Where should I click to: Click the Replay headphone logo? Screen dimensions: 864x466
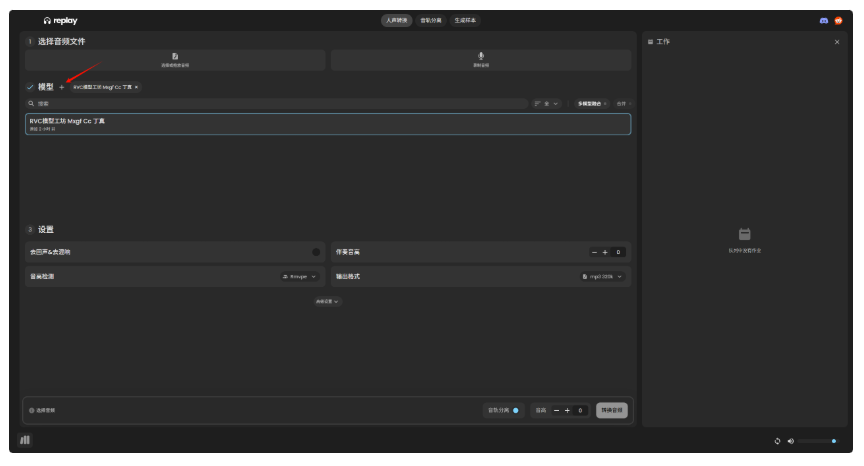pos(47,20)
